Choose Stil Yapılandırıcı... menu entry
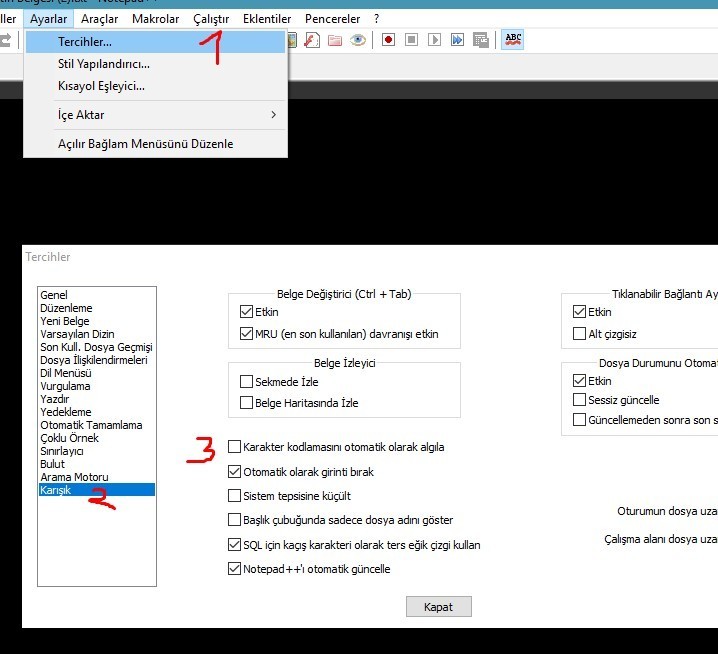 (156, 64)
